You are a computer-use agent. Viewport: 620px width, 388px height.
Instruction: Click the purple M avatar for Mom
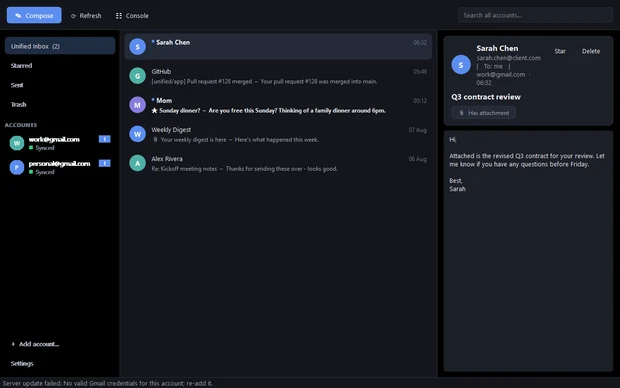(137, 105)
